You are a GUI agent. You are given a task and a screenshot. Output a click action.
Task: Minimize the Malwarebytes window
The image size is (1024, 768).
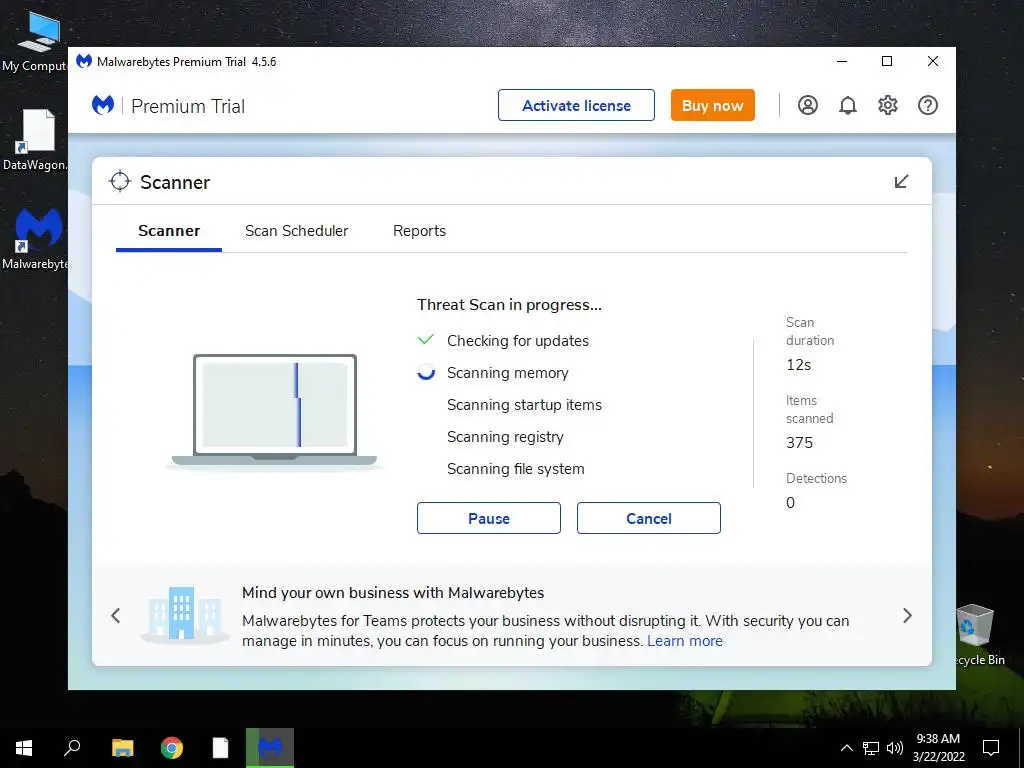(x=842, y=61)
